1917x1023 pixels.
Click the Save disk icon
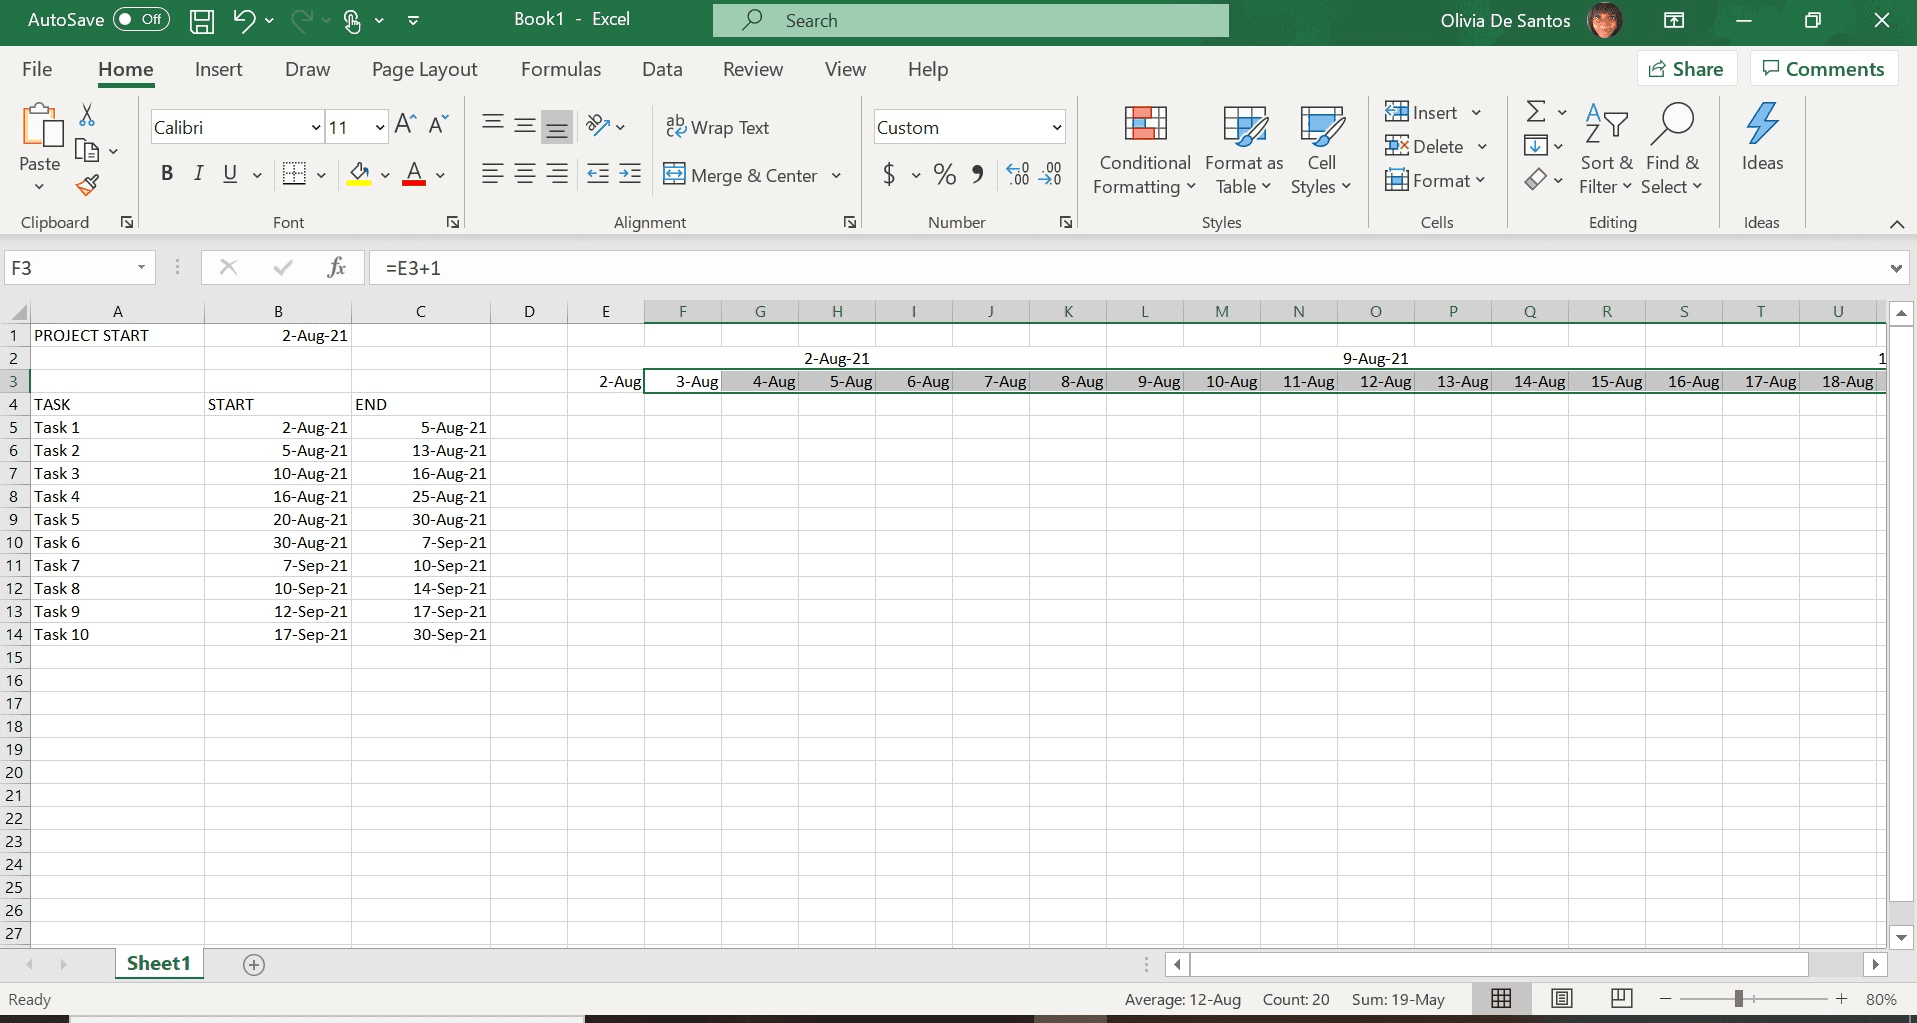click(x=202, y=20)
